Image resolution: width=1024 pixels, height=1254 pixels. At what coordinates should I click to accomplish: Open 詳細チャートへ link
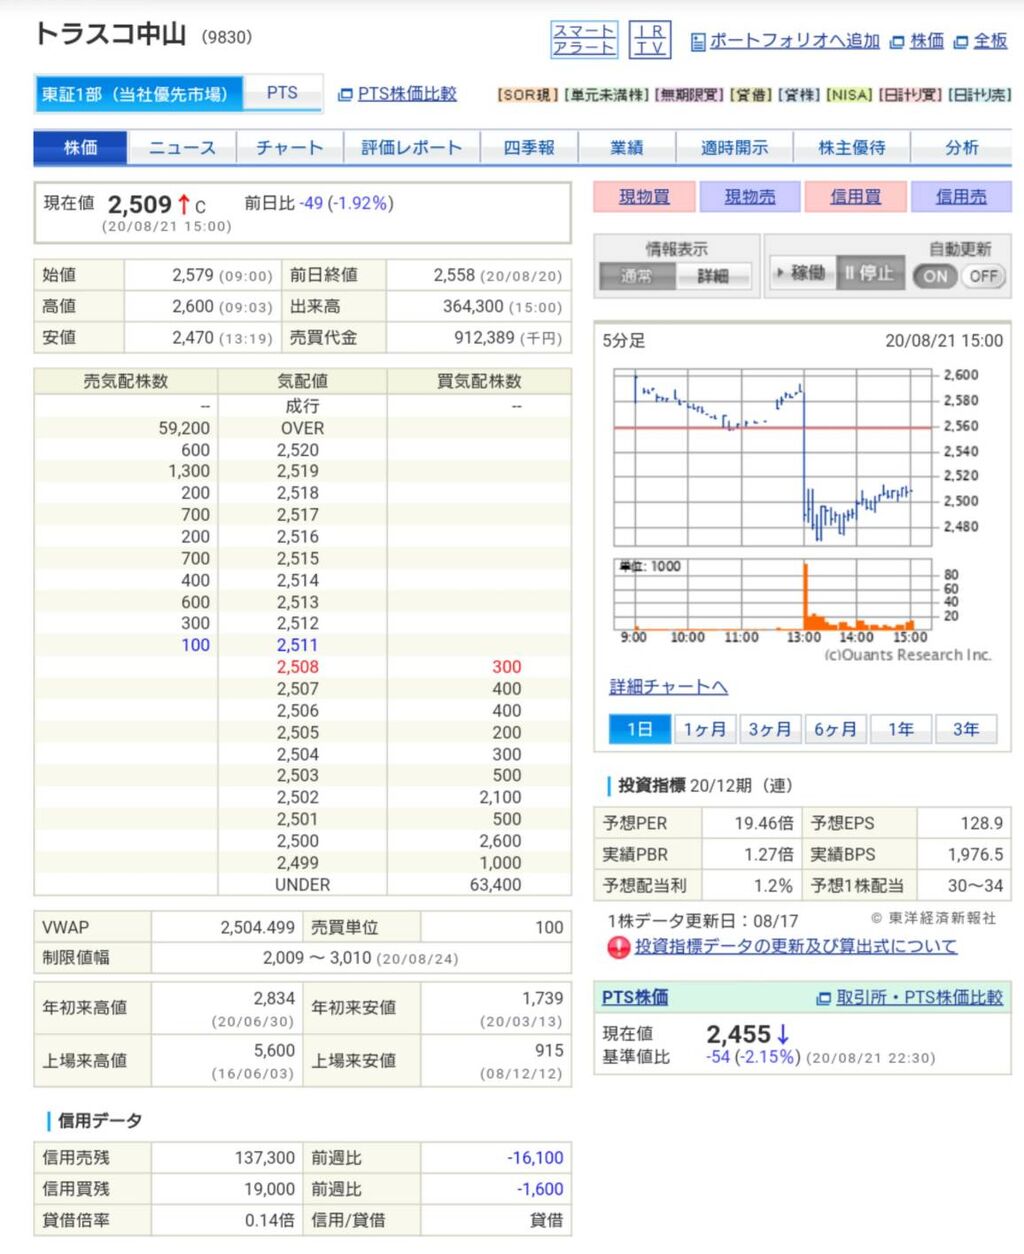[x=668, y=687]
